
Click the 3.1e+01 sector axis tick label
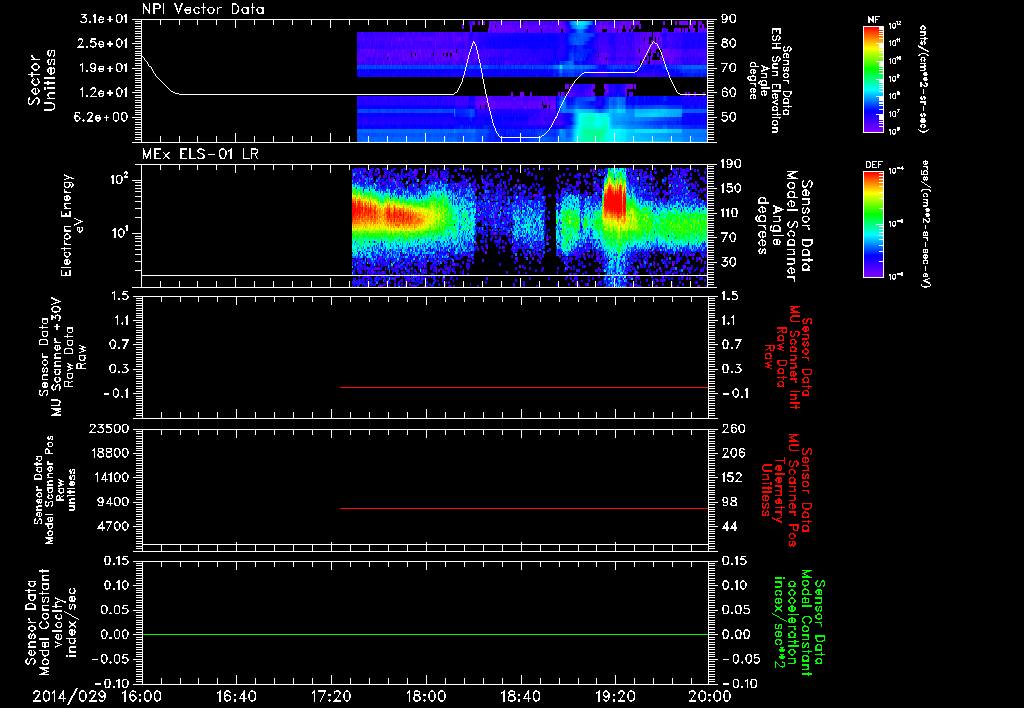(x=106, y=19)
